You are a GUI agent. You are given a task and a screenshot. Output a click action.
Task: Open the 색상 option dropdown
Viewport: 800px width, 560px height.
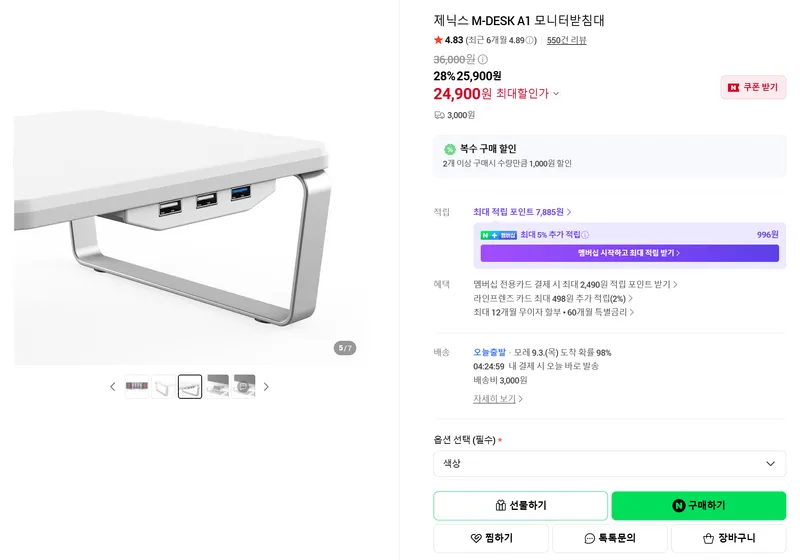click(x=610, y=464)
